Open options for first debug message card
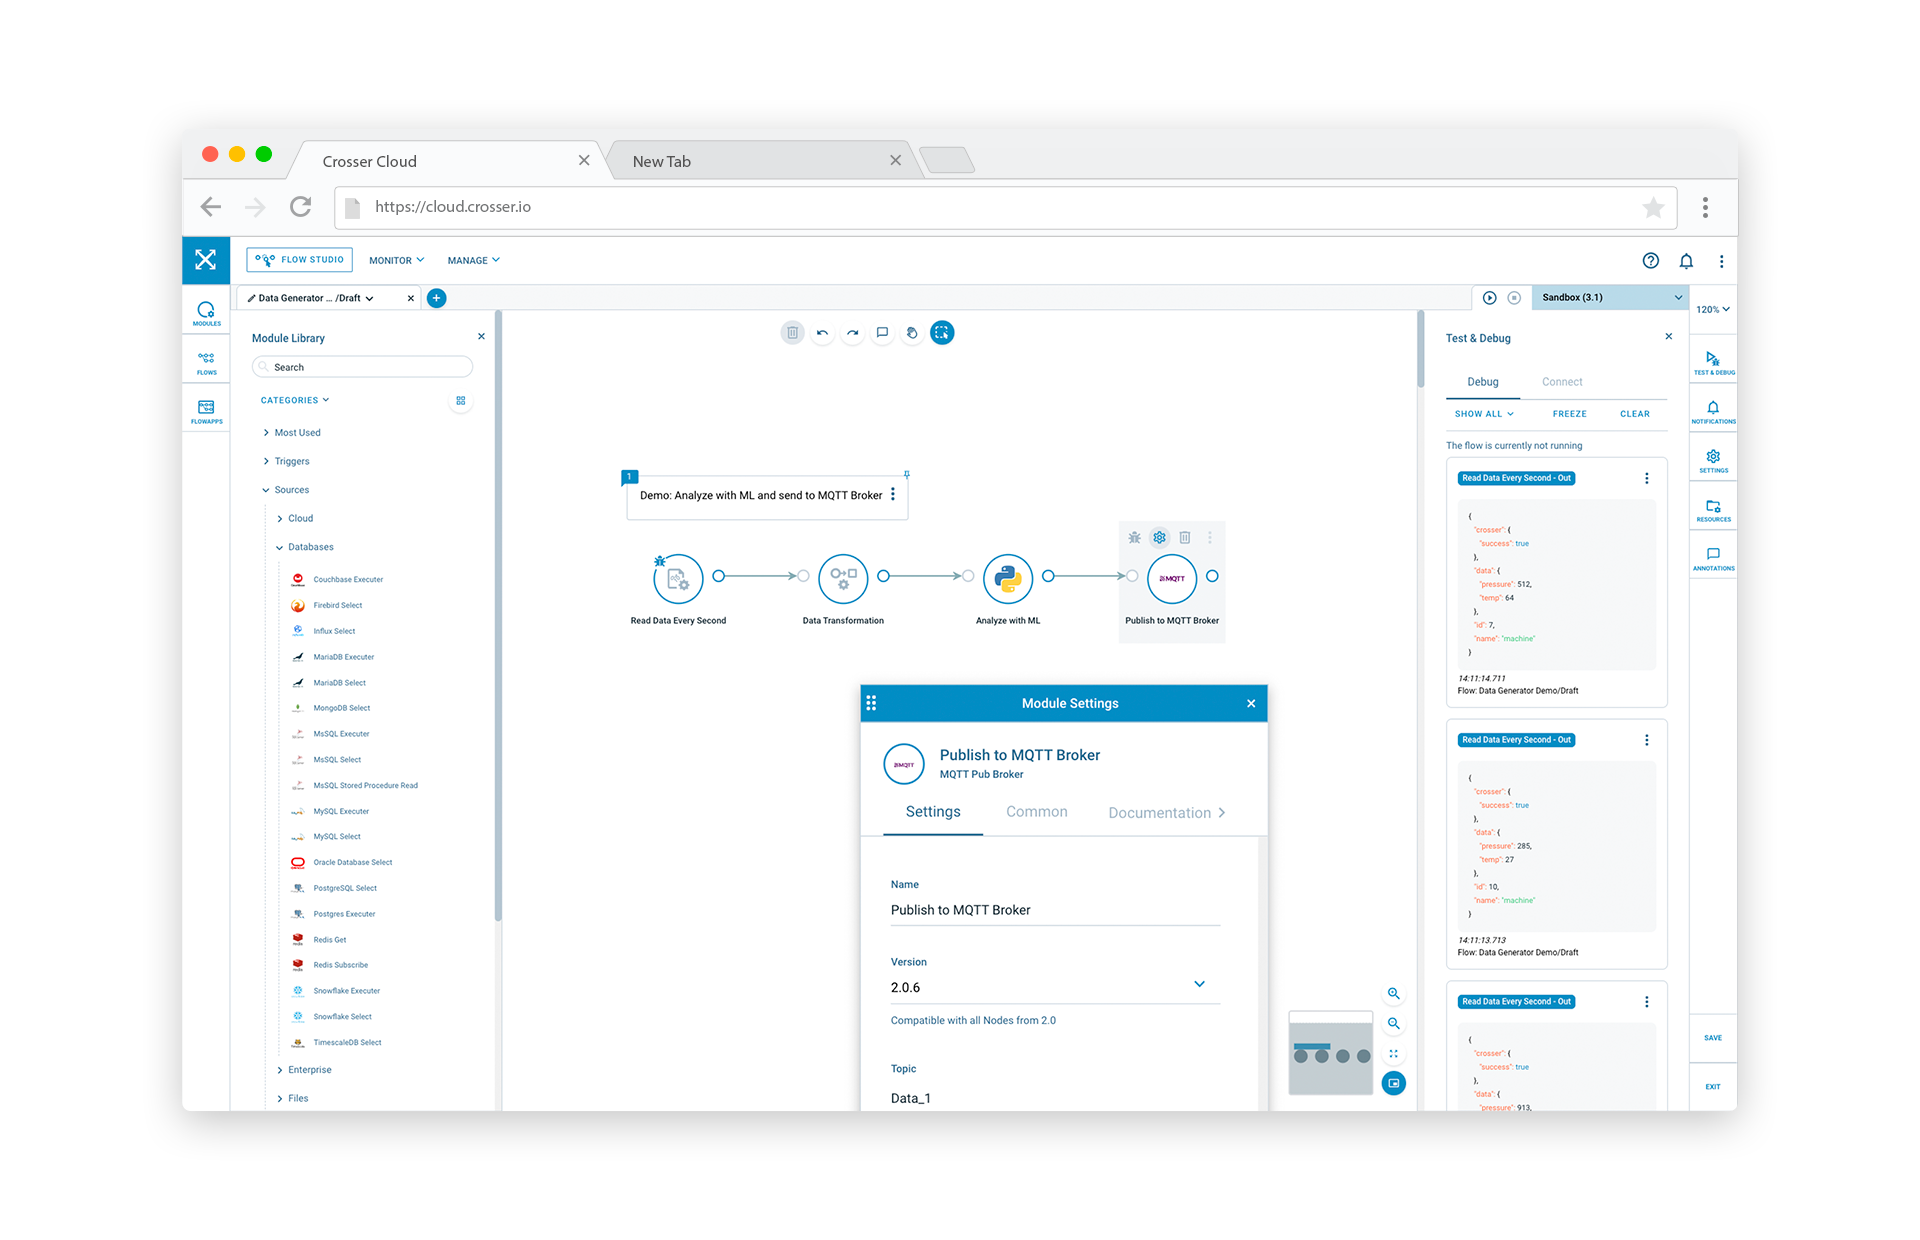 click(1646, 479)
